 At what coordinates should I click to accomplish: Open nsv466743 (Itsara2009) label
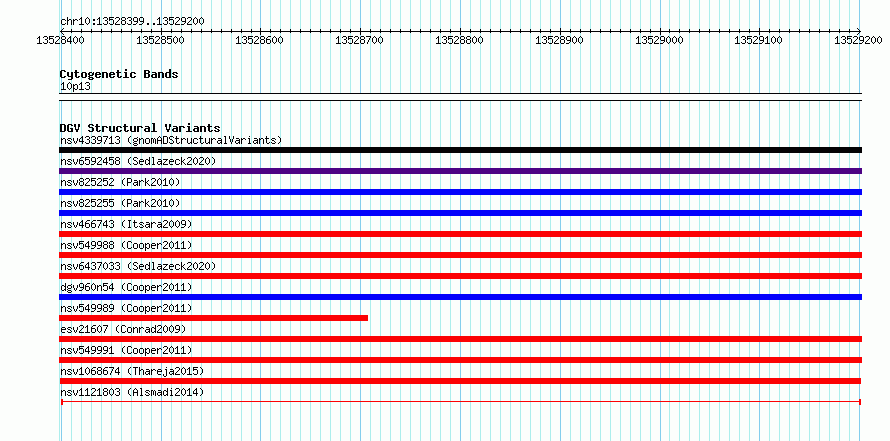pos(126,224)
